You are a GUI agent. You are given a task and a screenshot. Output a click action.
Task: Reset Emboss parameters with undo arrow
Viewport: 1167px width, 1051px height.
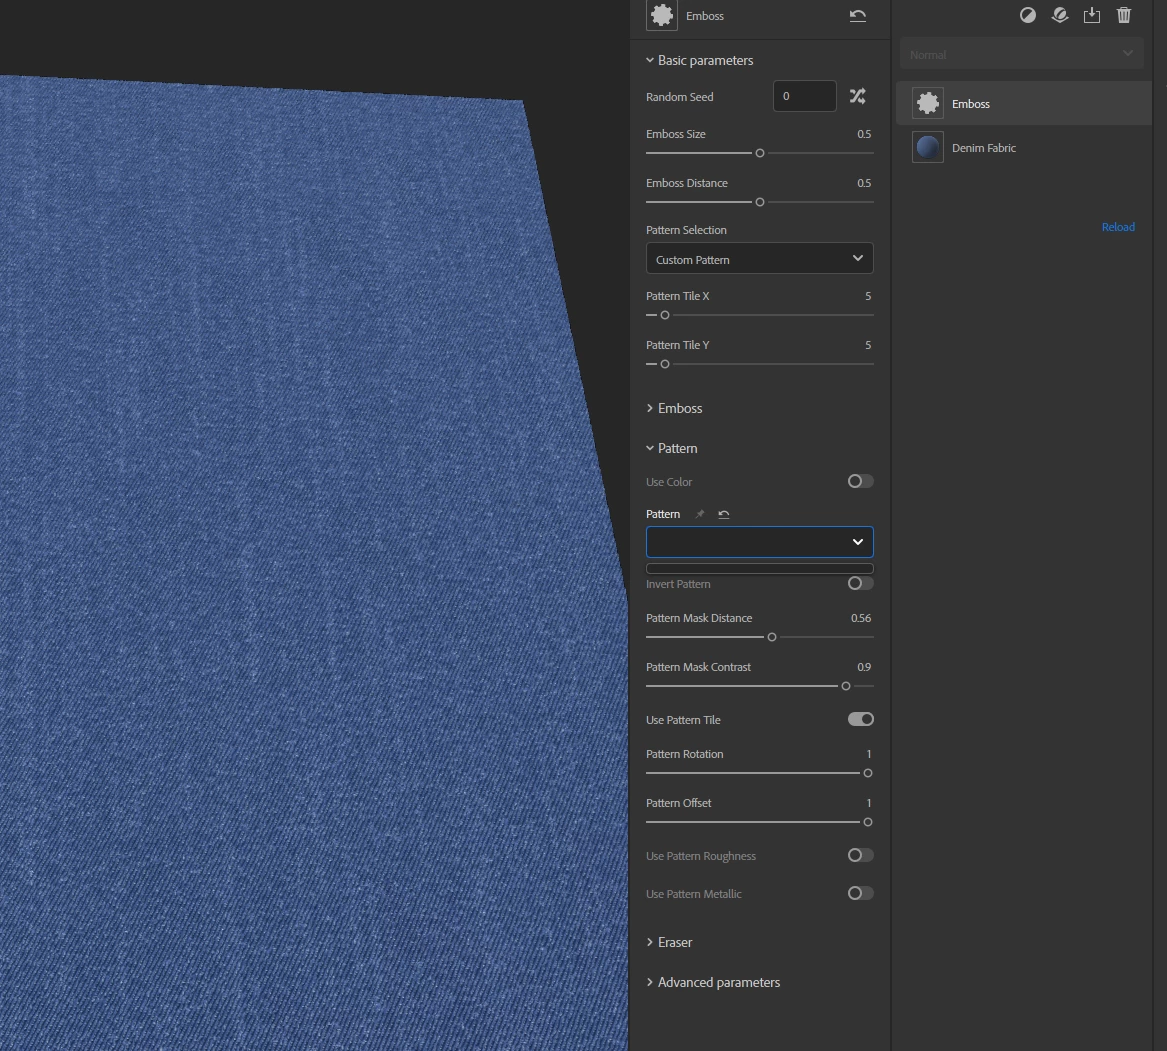pos(857,16)
